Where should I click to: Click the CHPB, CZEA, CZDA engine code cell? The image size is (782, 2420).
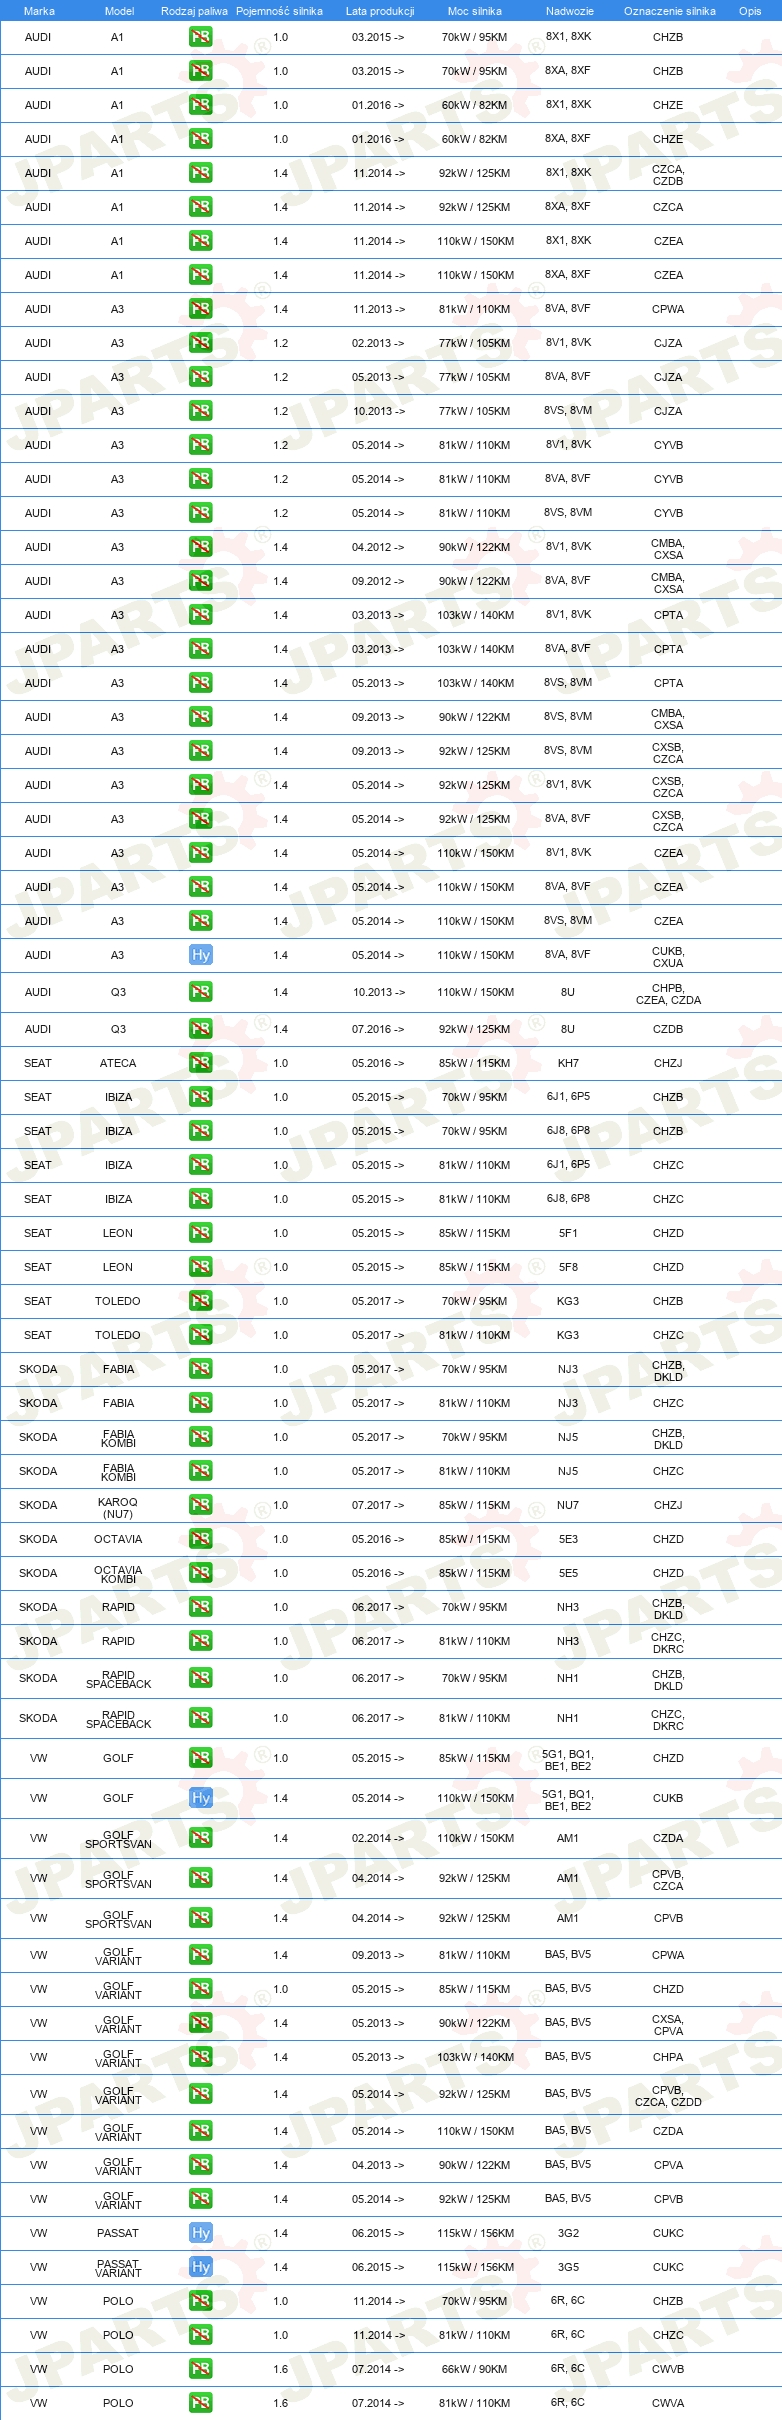coord(668,994)
